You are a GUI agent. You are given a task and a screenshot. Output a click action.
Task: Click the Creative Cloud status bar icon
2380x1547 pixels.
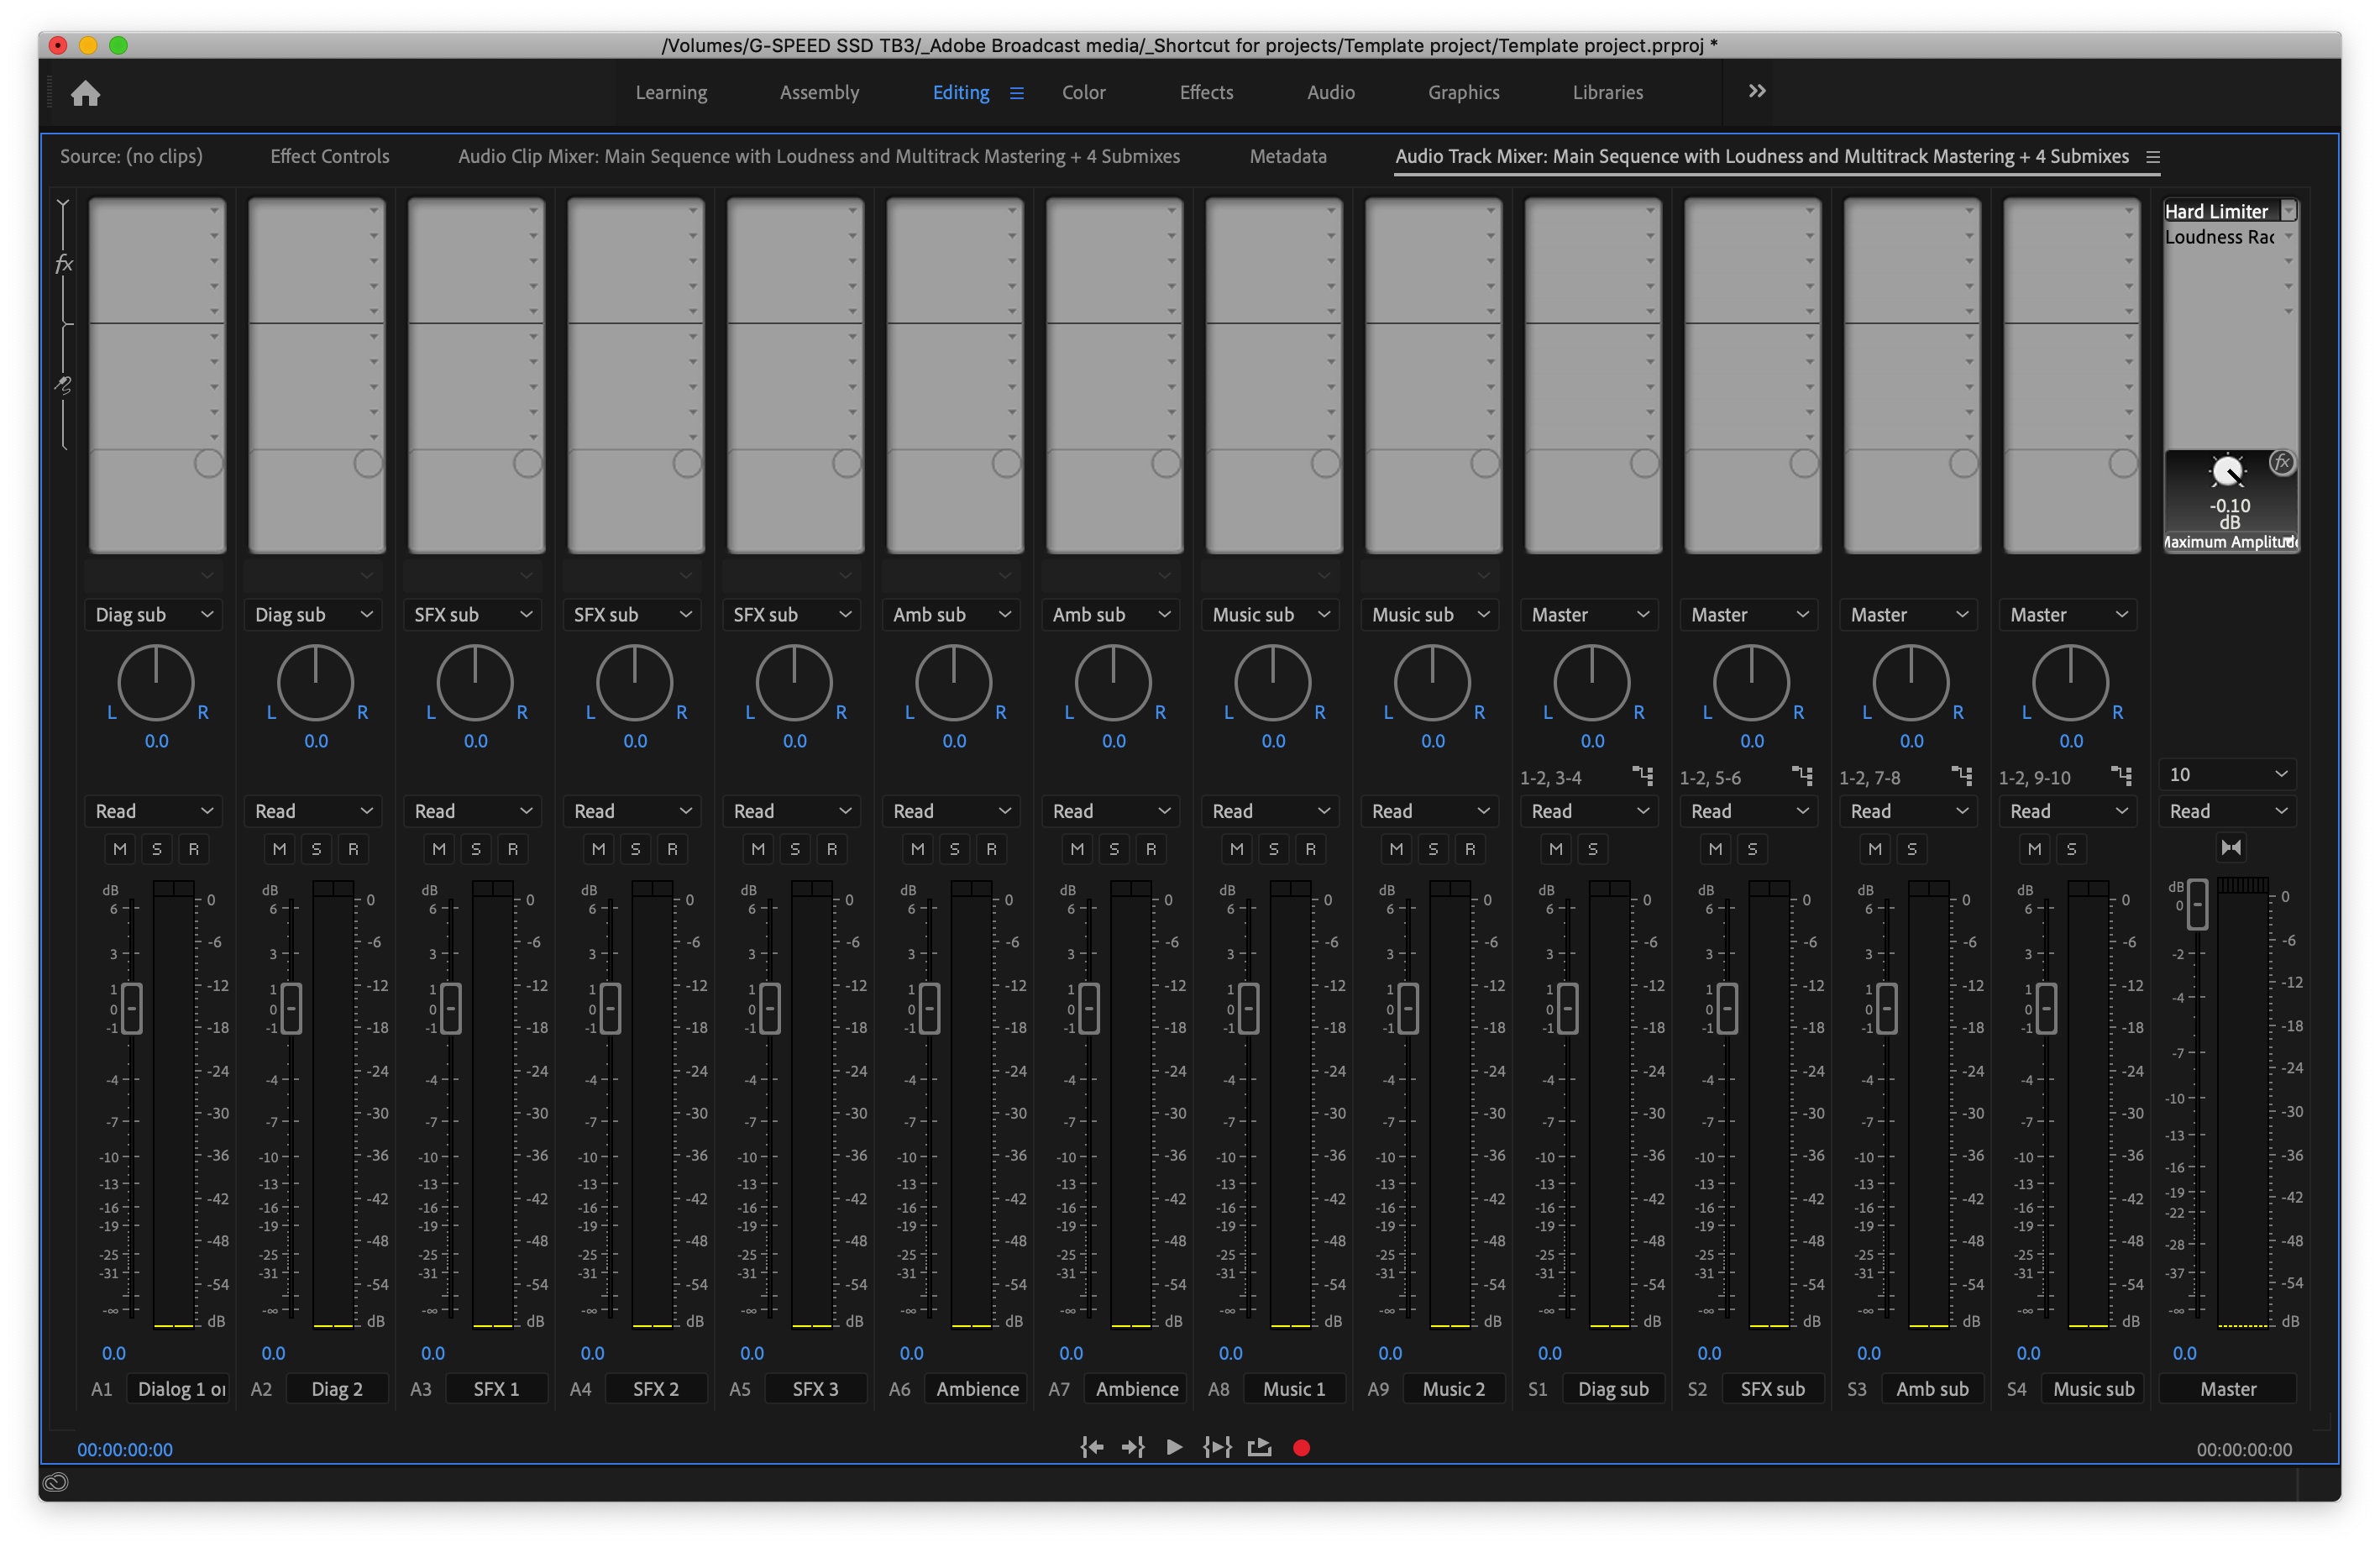click(56, 1482)
